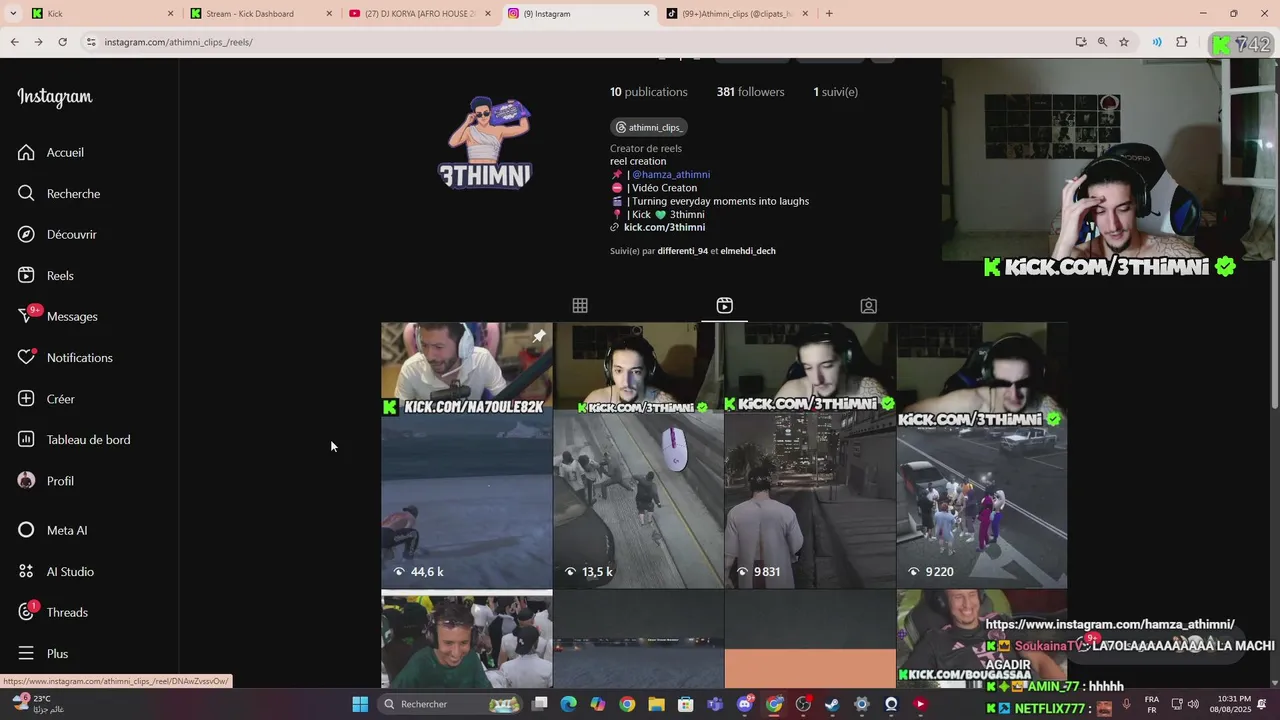Click the Créer plus icon
The height and width of the screenshot is (720, 1280).
[26, 398]
